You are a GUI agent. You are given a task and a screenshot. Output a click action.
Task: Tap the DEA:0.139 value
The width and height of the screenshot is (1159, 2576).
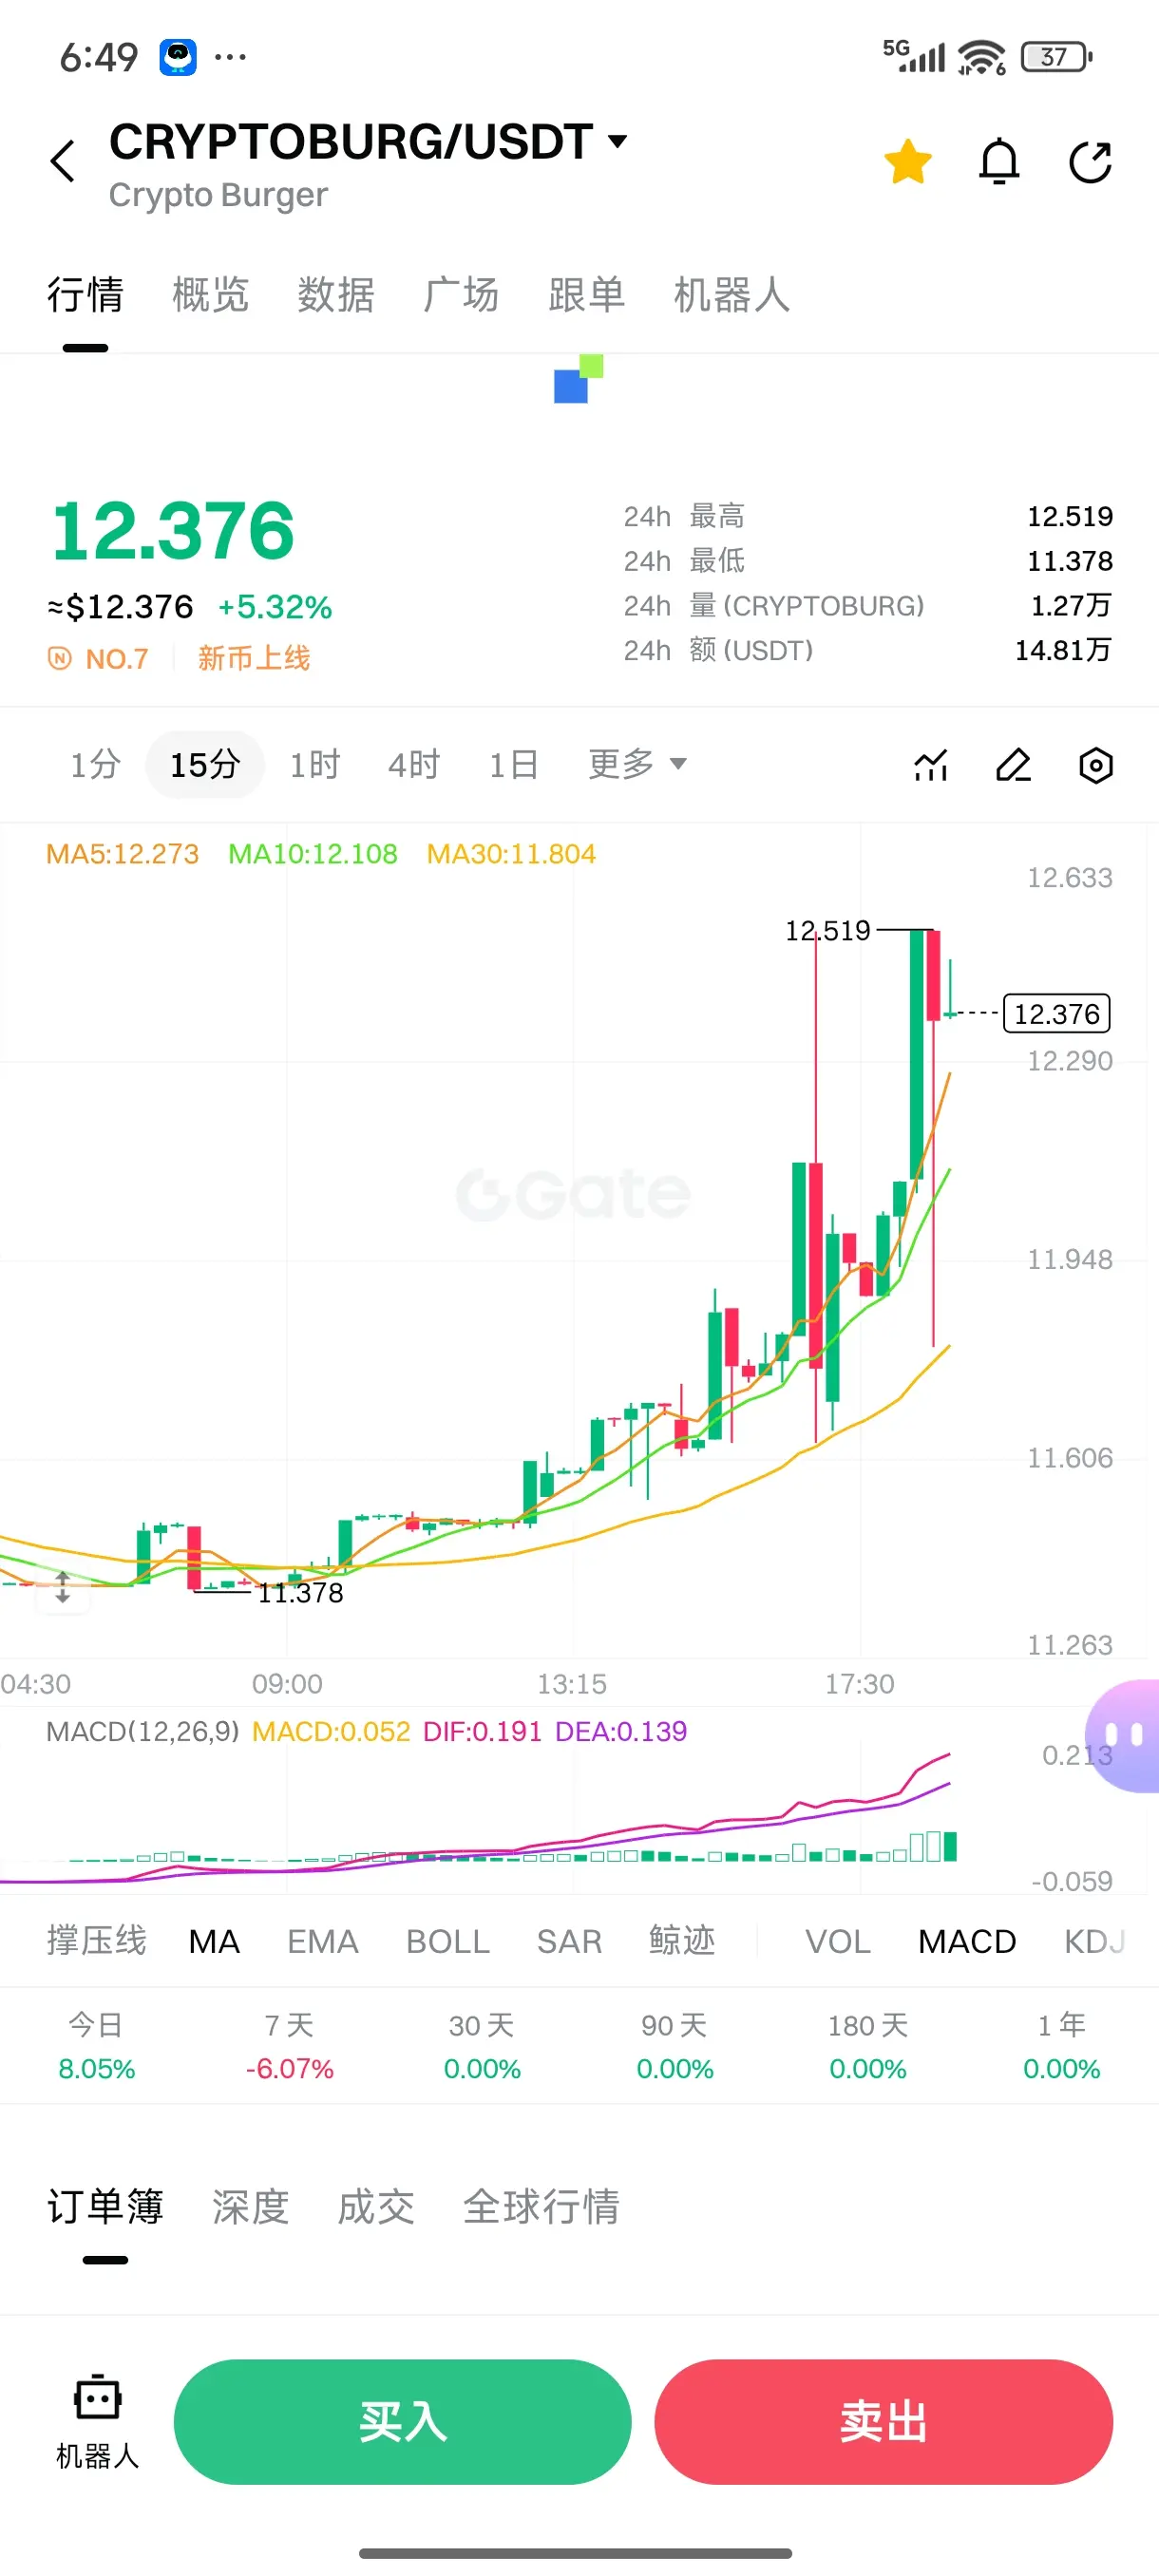coord(621,1732)
